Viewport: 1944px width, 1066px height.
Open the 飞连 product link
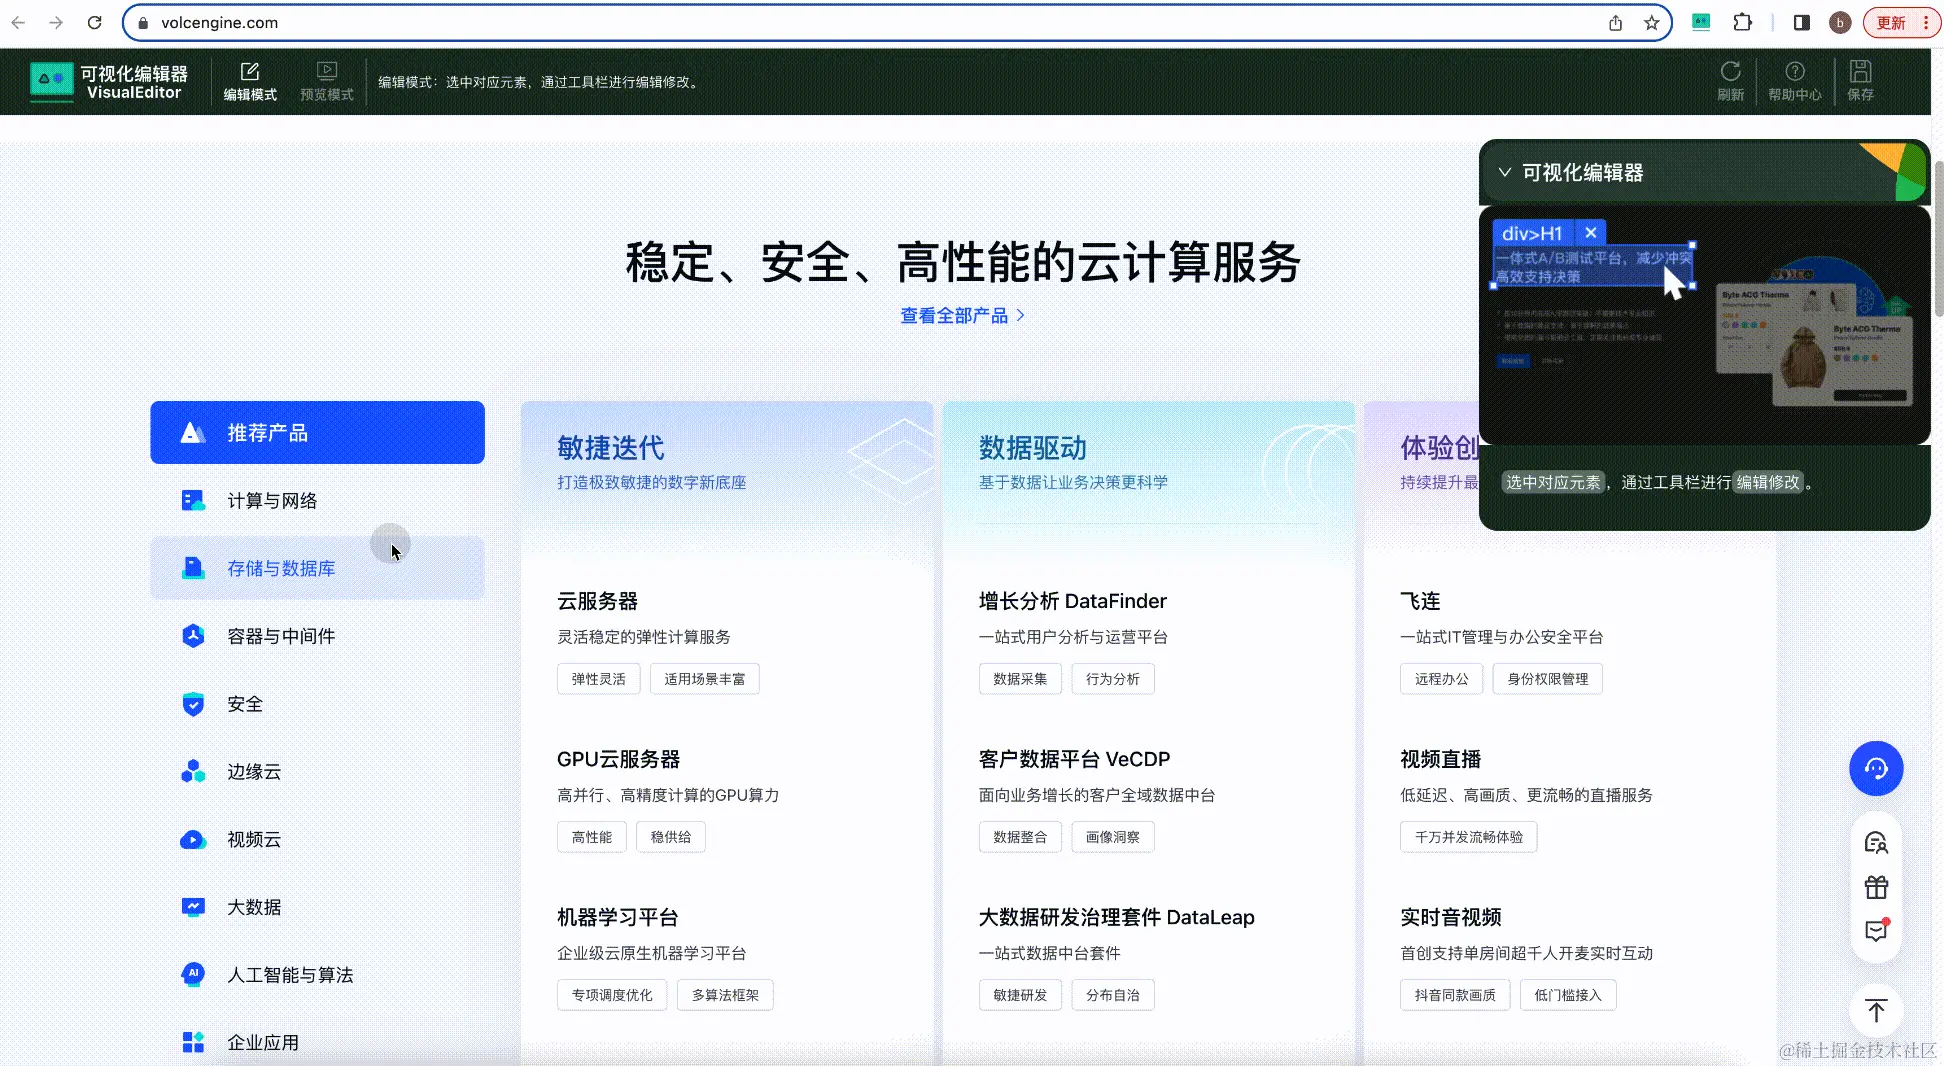click(x=1420, y=601)
